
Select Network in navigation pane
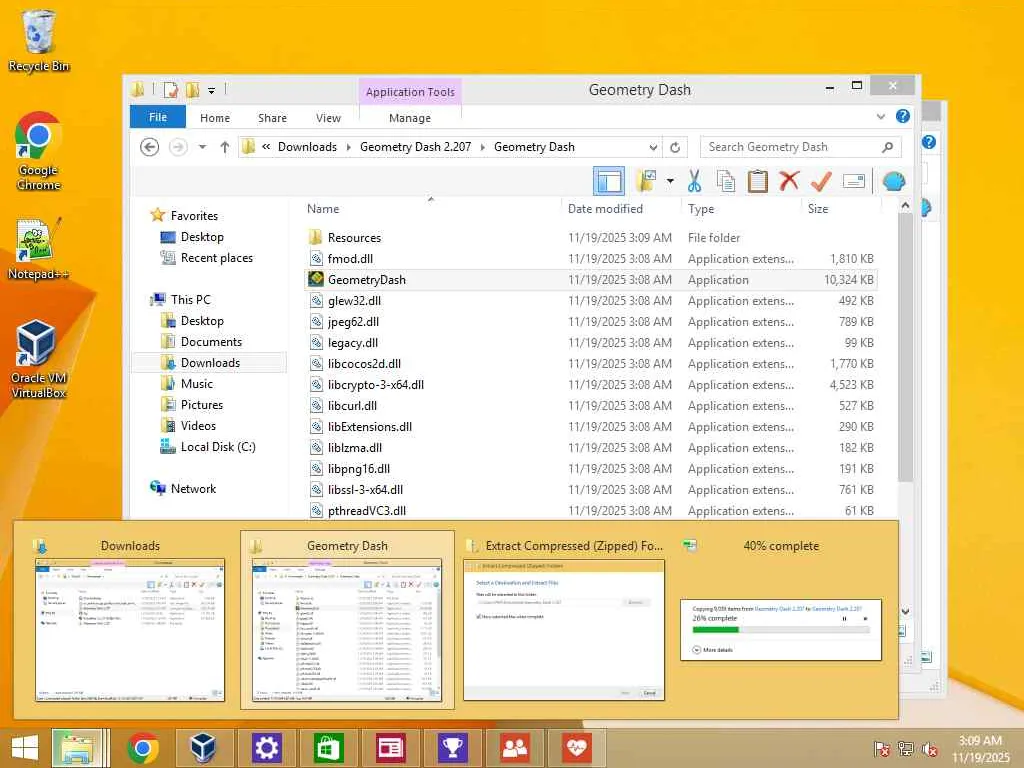[193, 488]
